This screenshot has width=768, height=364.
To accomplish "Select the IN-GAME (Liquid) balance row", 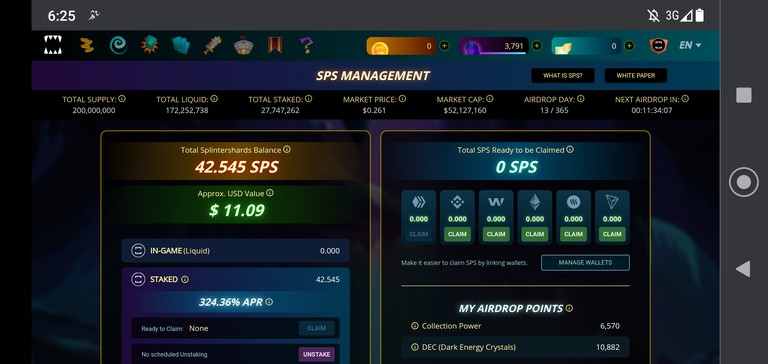I will pyautogui.click(x=236, y=251).
